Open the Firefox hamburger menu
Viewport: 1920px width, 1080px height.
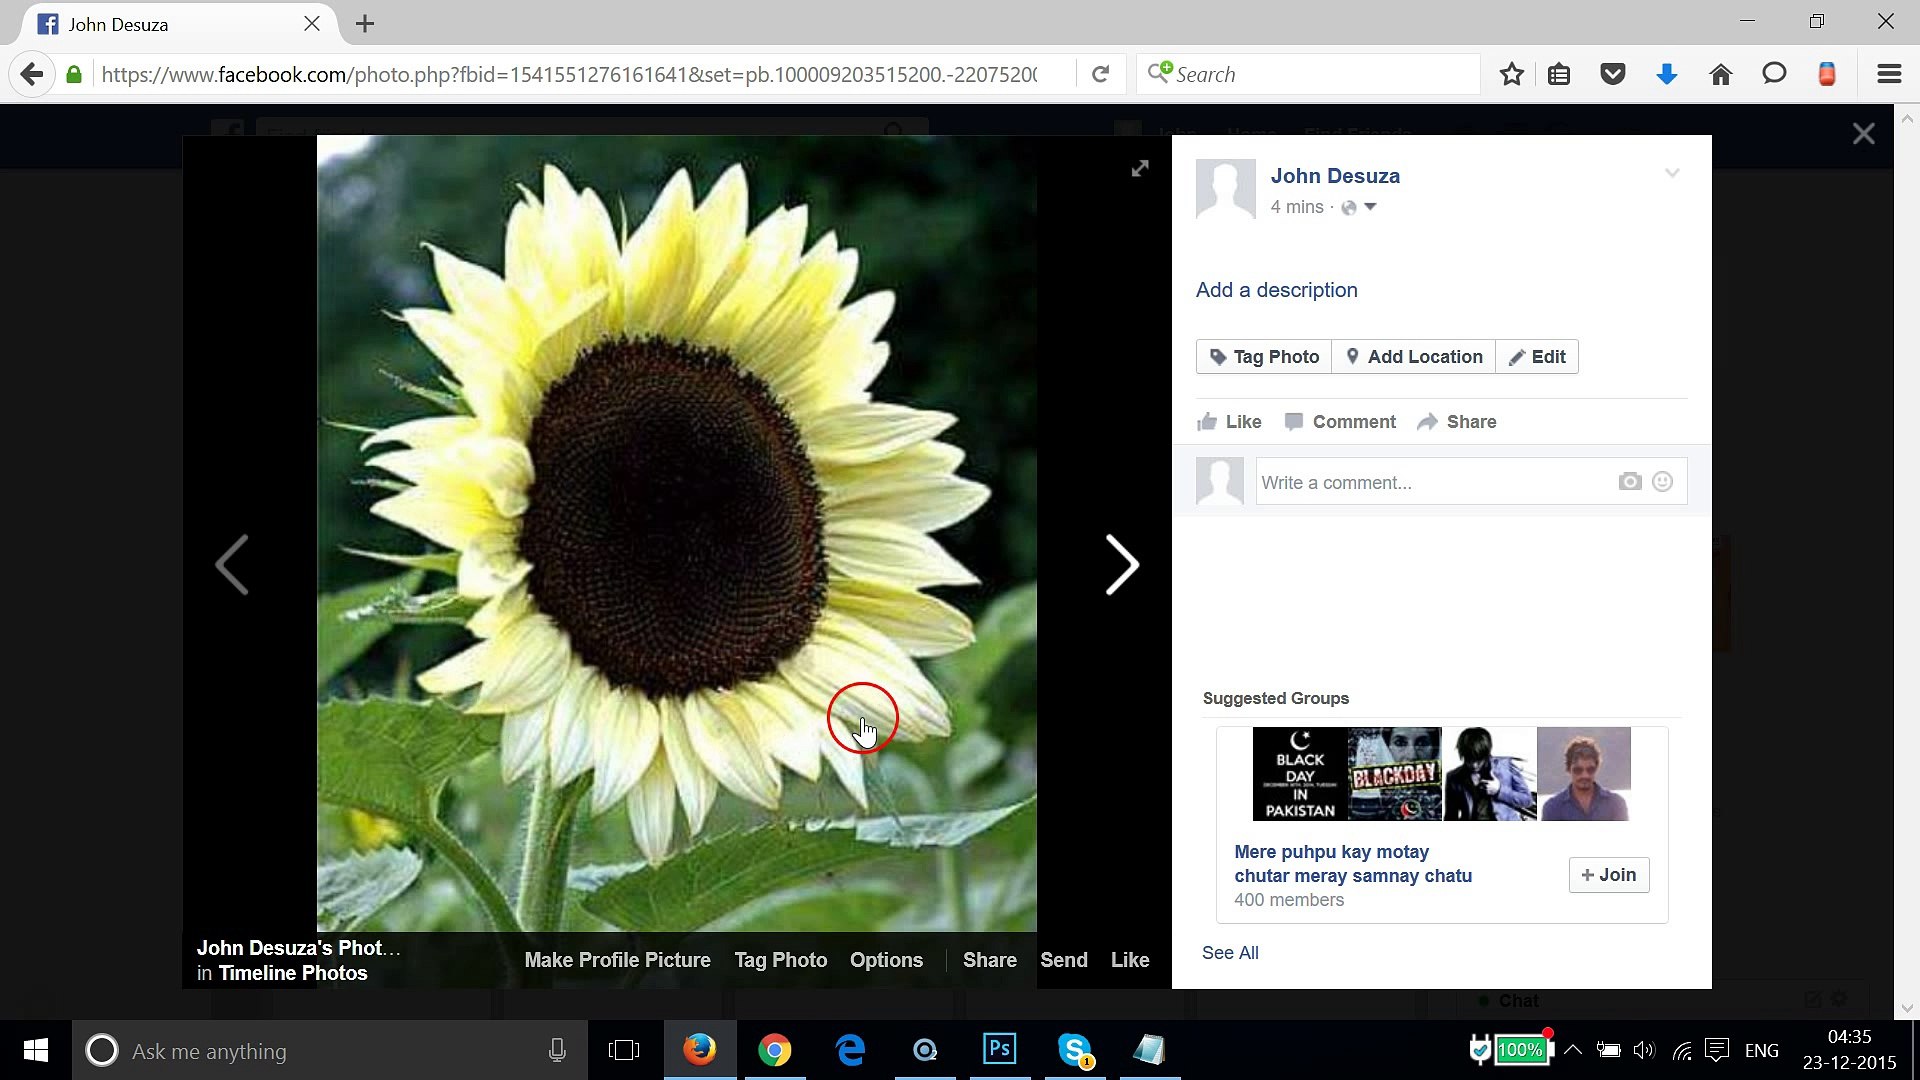(1888, 73)
